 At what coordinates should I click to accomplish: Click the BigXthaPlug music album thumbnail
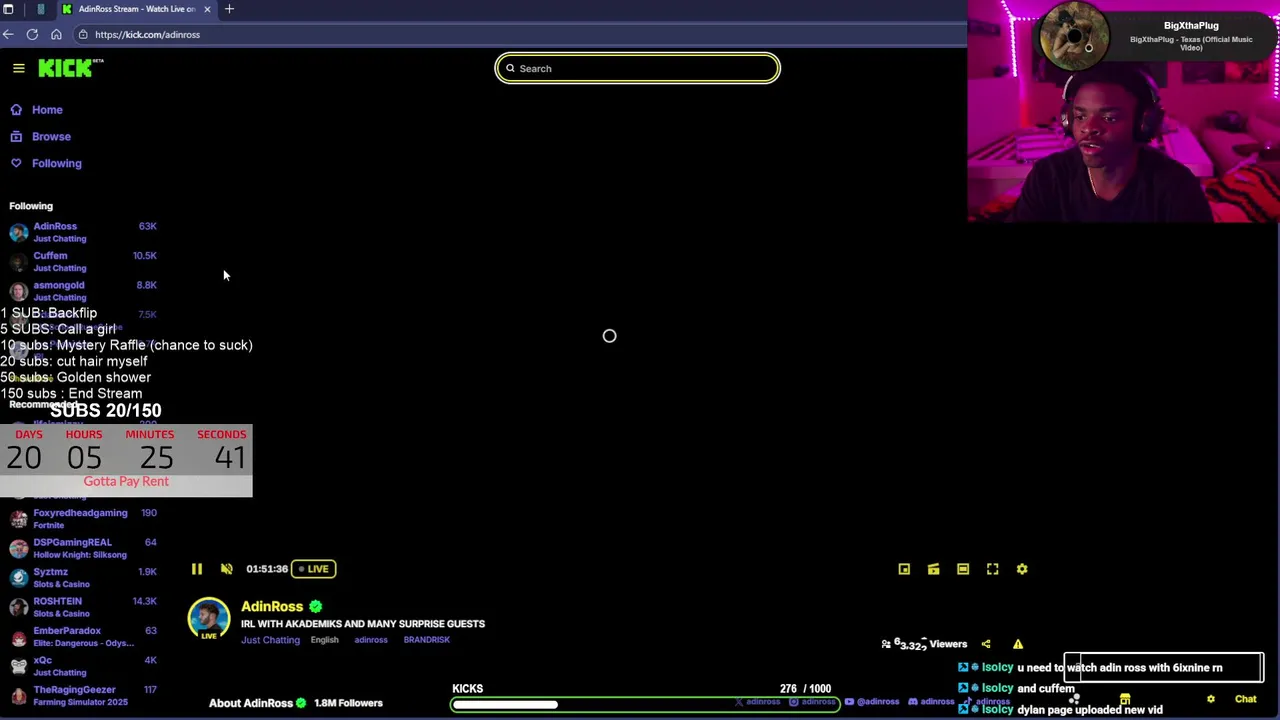pos(1074,37)
